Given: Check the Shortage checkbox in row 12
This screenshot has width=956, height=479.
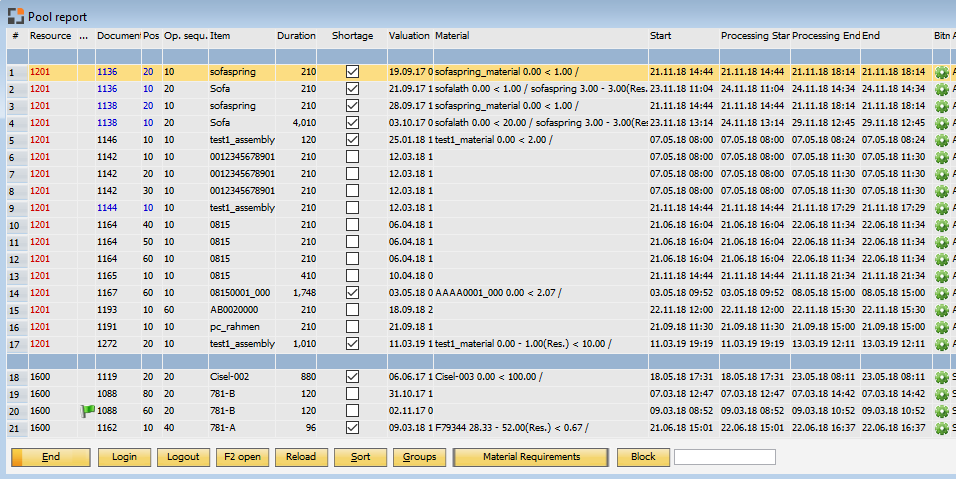Looking at the screenshot, I should coord(352,259).
